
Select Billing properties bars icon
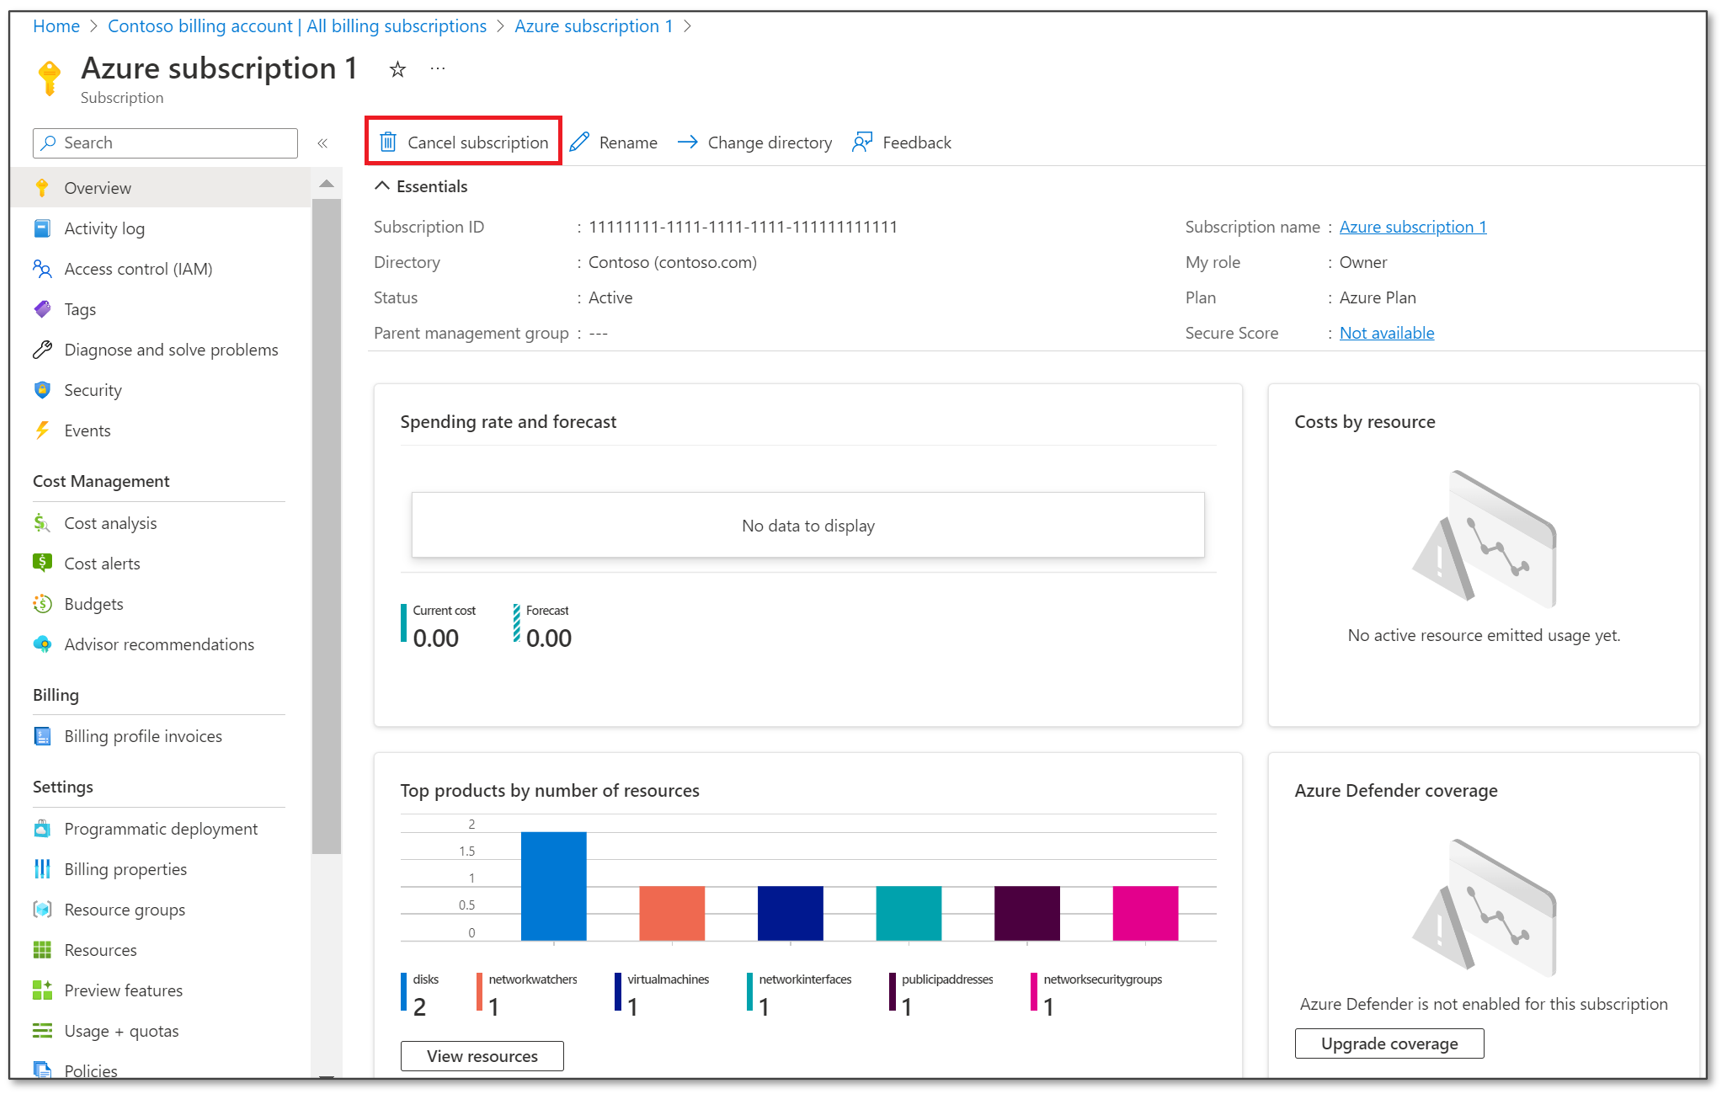pos(42,869)
